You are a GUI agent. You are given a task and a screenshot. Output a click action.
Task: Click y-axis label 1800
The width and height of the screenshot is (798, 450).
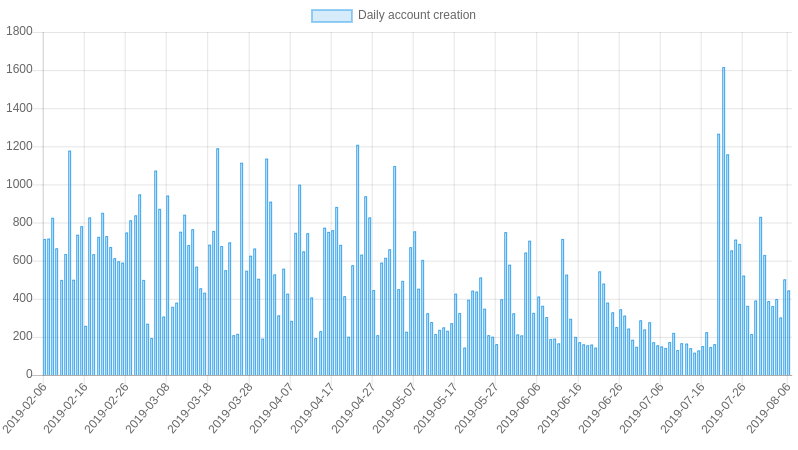(19, 32)
